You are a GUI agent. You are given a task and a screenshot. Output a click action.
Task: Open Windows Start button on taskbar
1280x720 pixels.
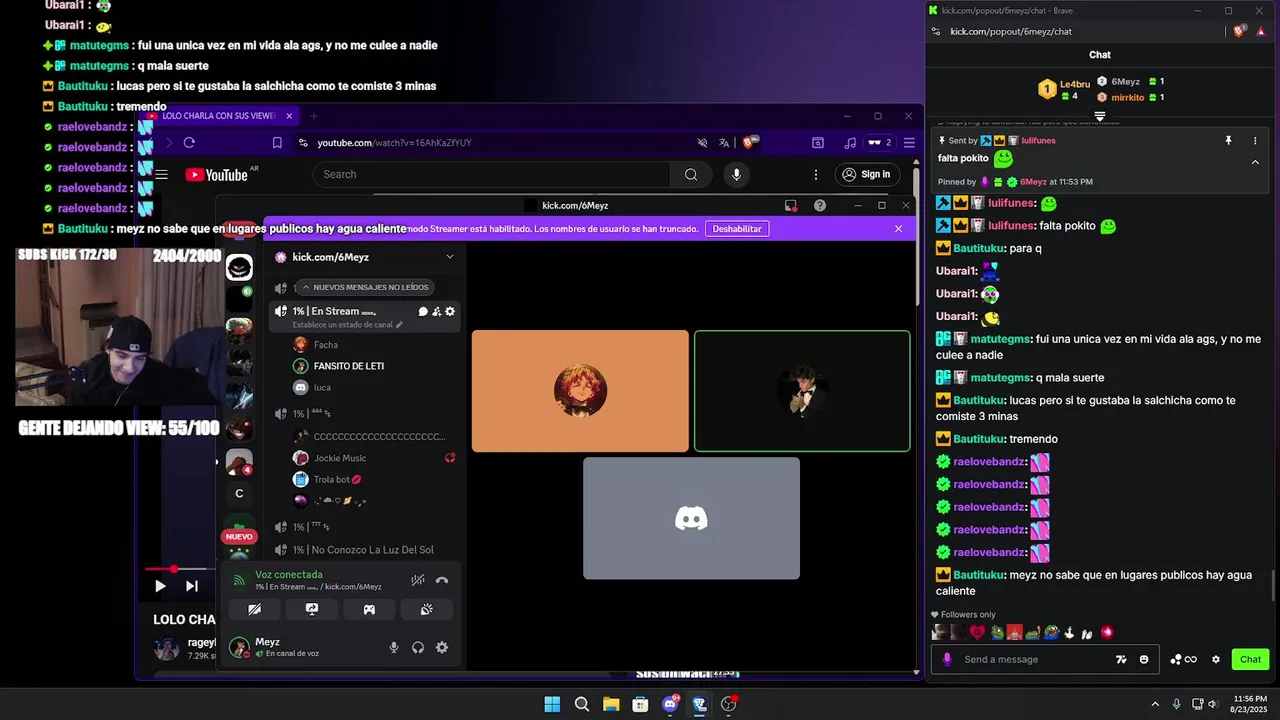tap(552, 704)
